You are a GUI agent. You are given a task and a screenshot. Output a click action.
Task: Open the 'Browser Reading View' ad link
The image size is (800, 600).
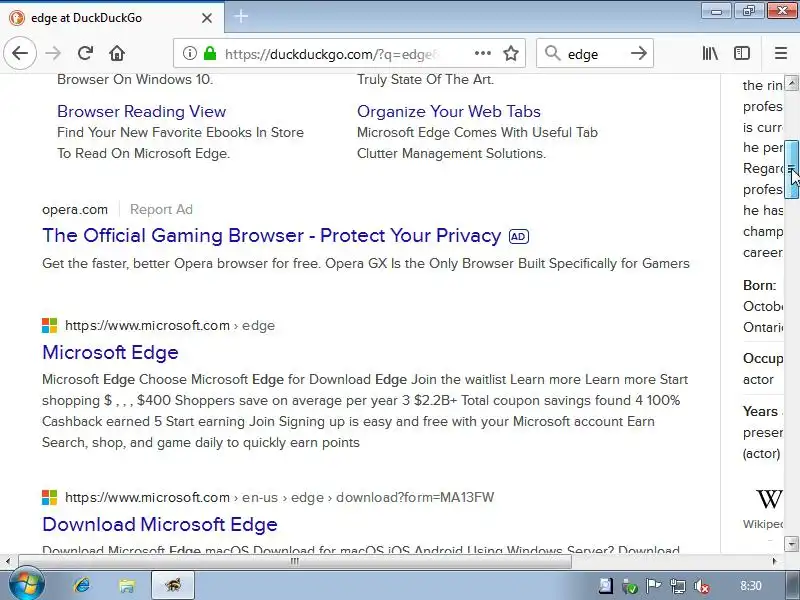(x=141, y=111)
